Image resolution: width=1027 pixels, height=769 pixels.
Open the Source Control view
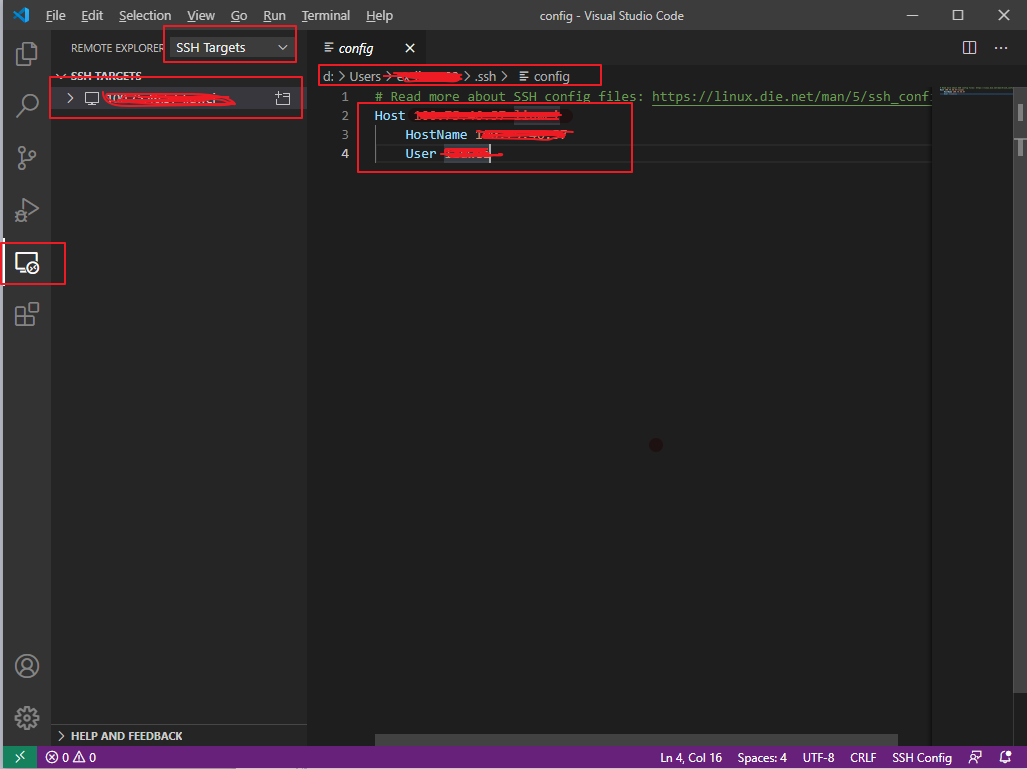click(27, 158)
